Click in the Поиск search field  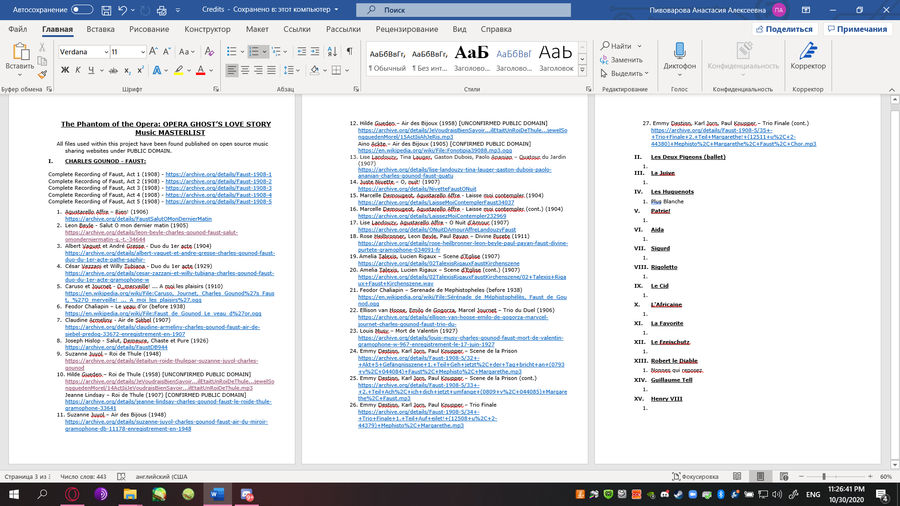[x=463, y=10]
